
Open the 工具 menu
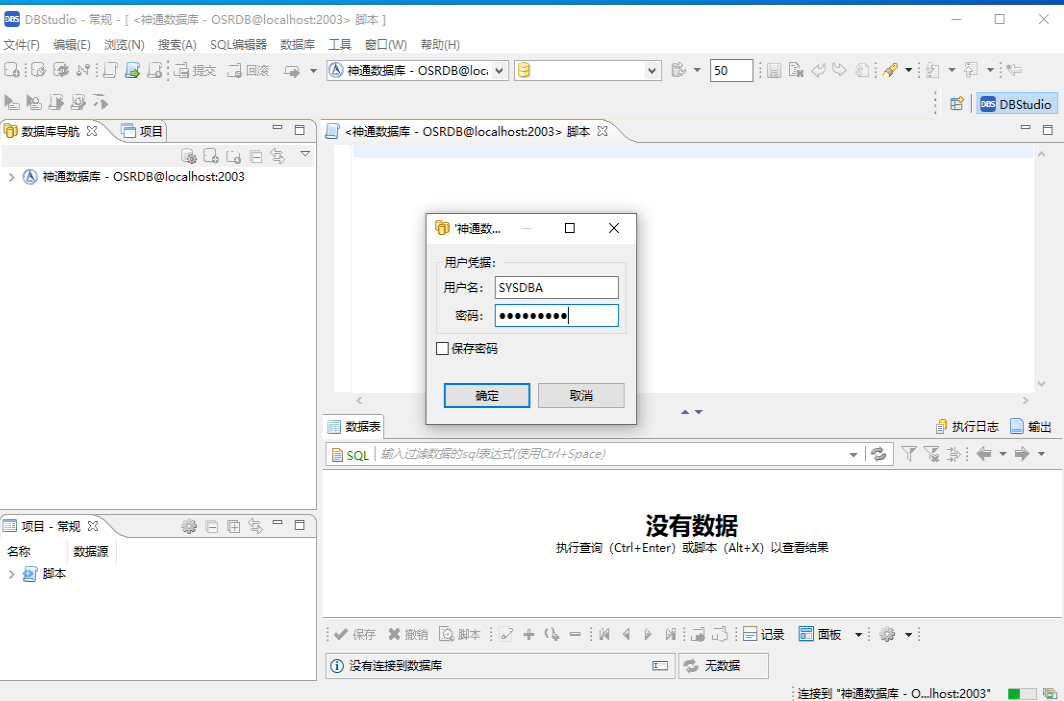[x=340, y=45]
